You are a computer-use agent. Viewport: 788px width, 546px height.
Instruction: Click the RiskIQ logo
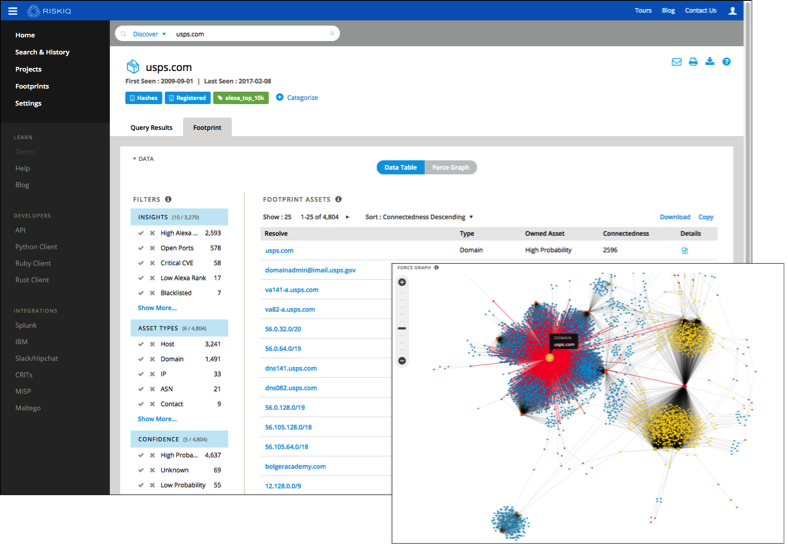(x=49, y=11)
